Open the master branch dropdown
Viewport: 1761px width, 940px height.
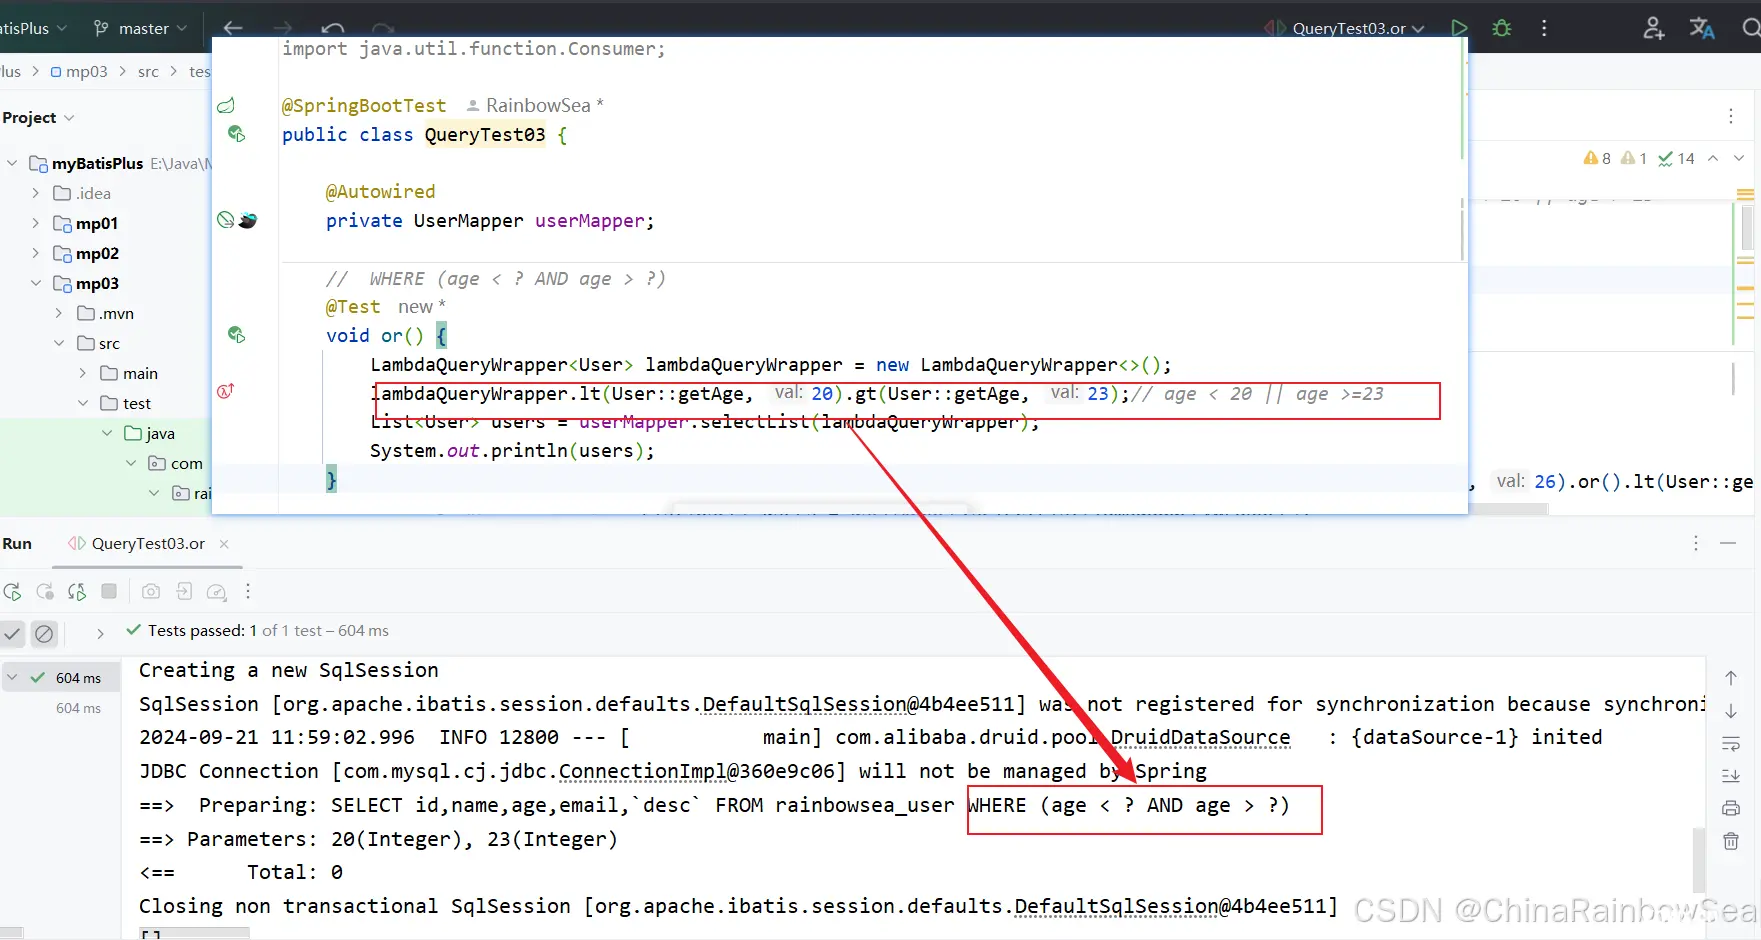point(140,28)
